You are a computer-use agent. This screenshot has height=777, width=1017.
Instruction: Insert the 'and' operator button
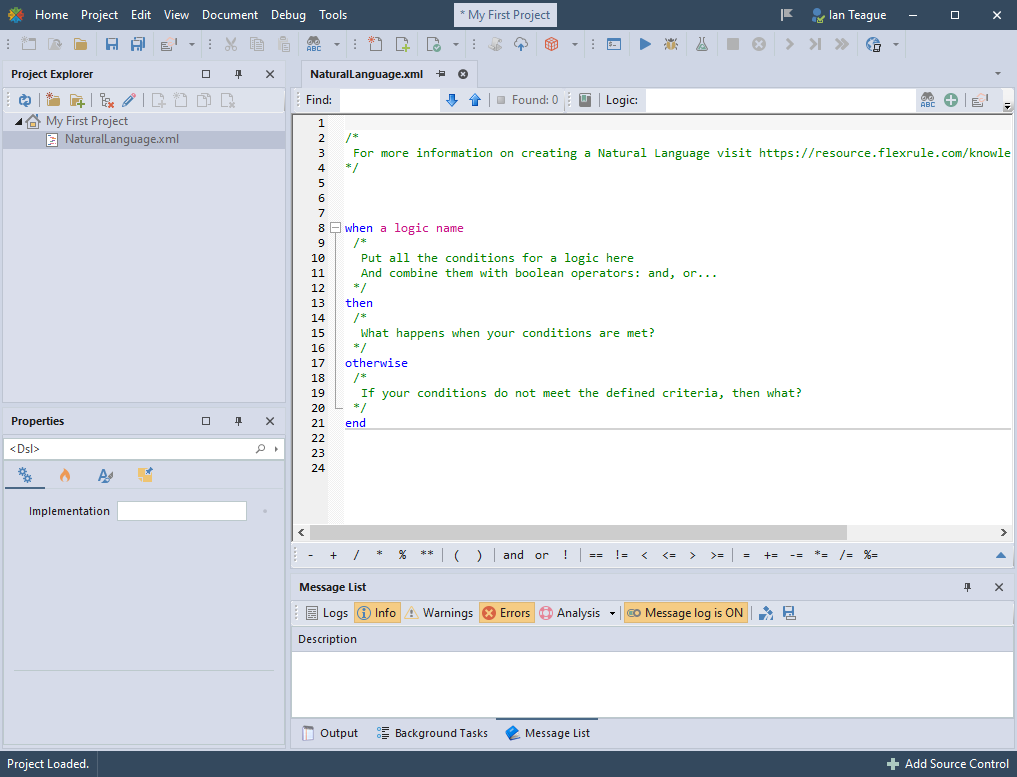coord(513,555)
